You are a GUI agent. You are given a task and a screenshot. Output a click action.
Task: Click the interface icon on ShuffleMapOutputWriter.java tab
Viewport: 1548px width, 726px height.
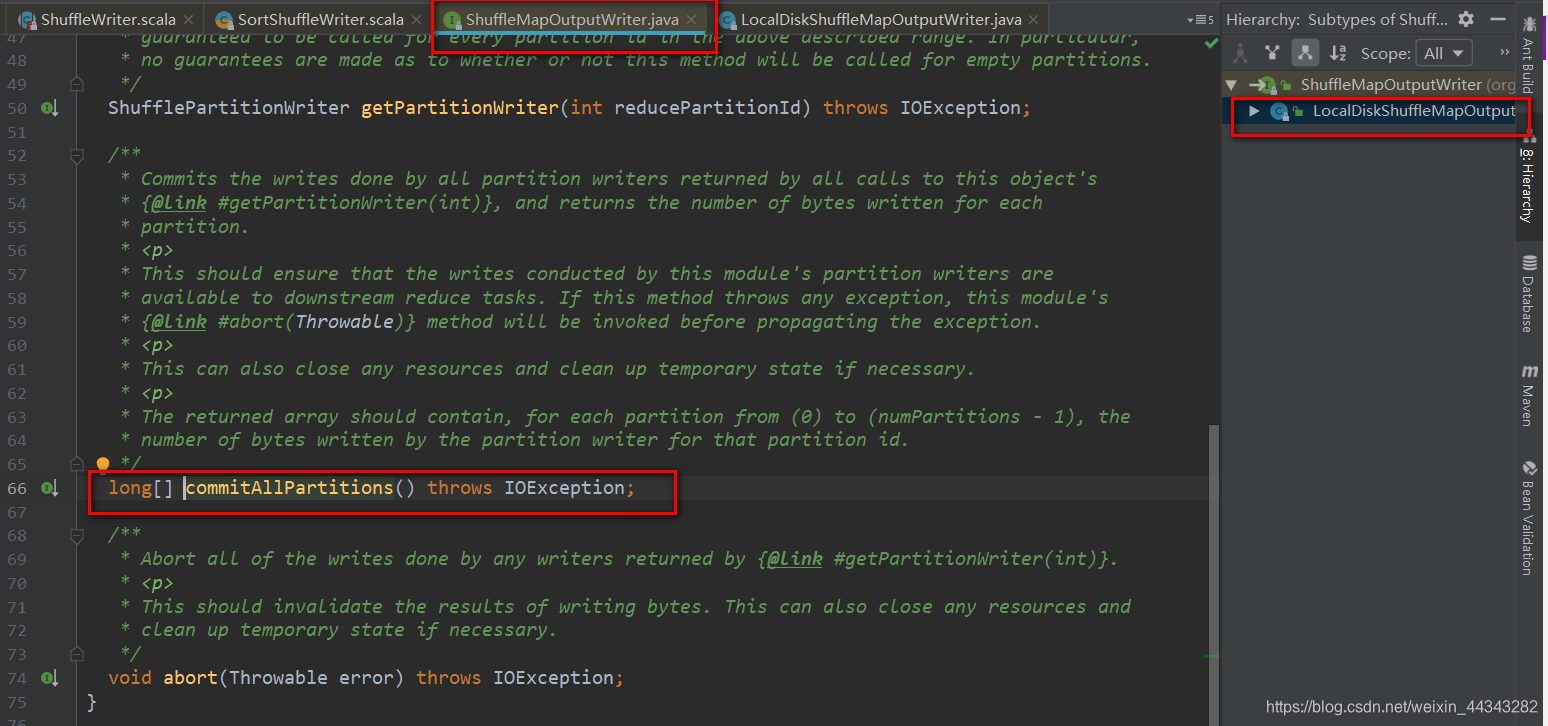453,20
